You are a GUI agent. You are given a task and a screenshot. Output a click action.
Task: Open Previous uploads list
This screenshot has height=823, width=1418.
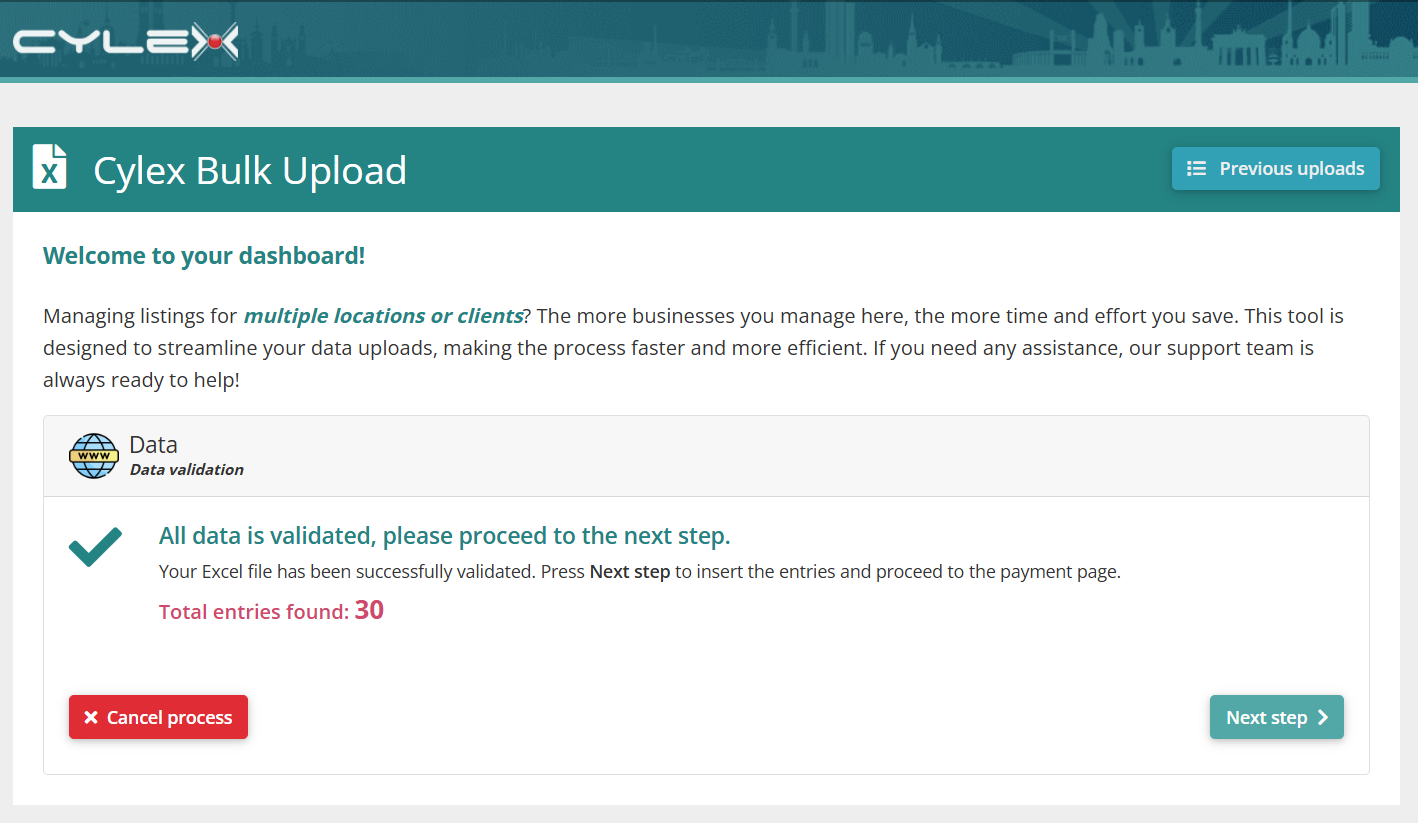coord(1276,169)
